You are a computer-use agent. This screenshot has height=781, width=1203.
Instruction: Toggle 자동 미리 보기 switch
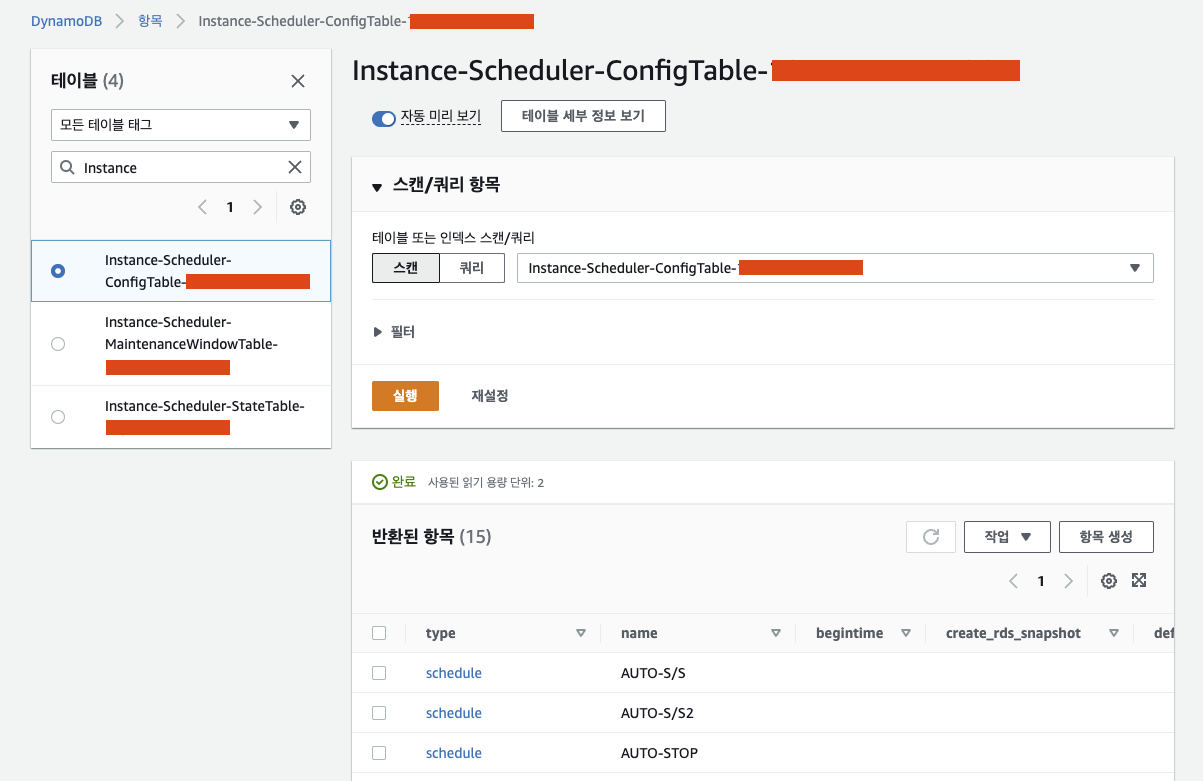click(x=384, y=118)
